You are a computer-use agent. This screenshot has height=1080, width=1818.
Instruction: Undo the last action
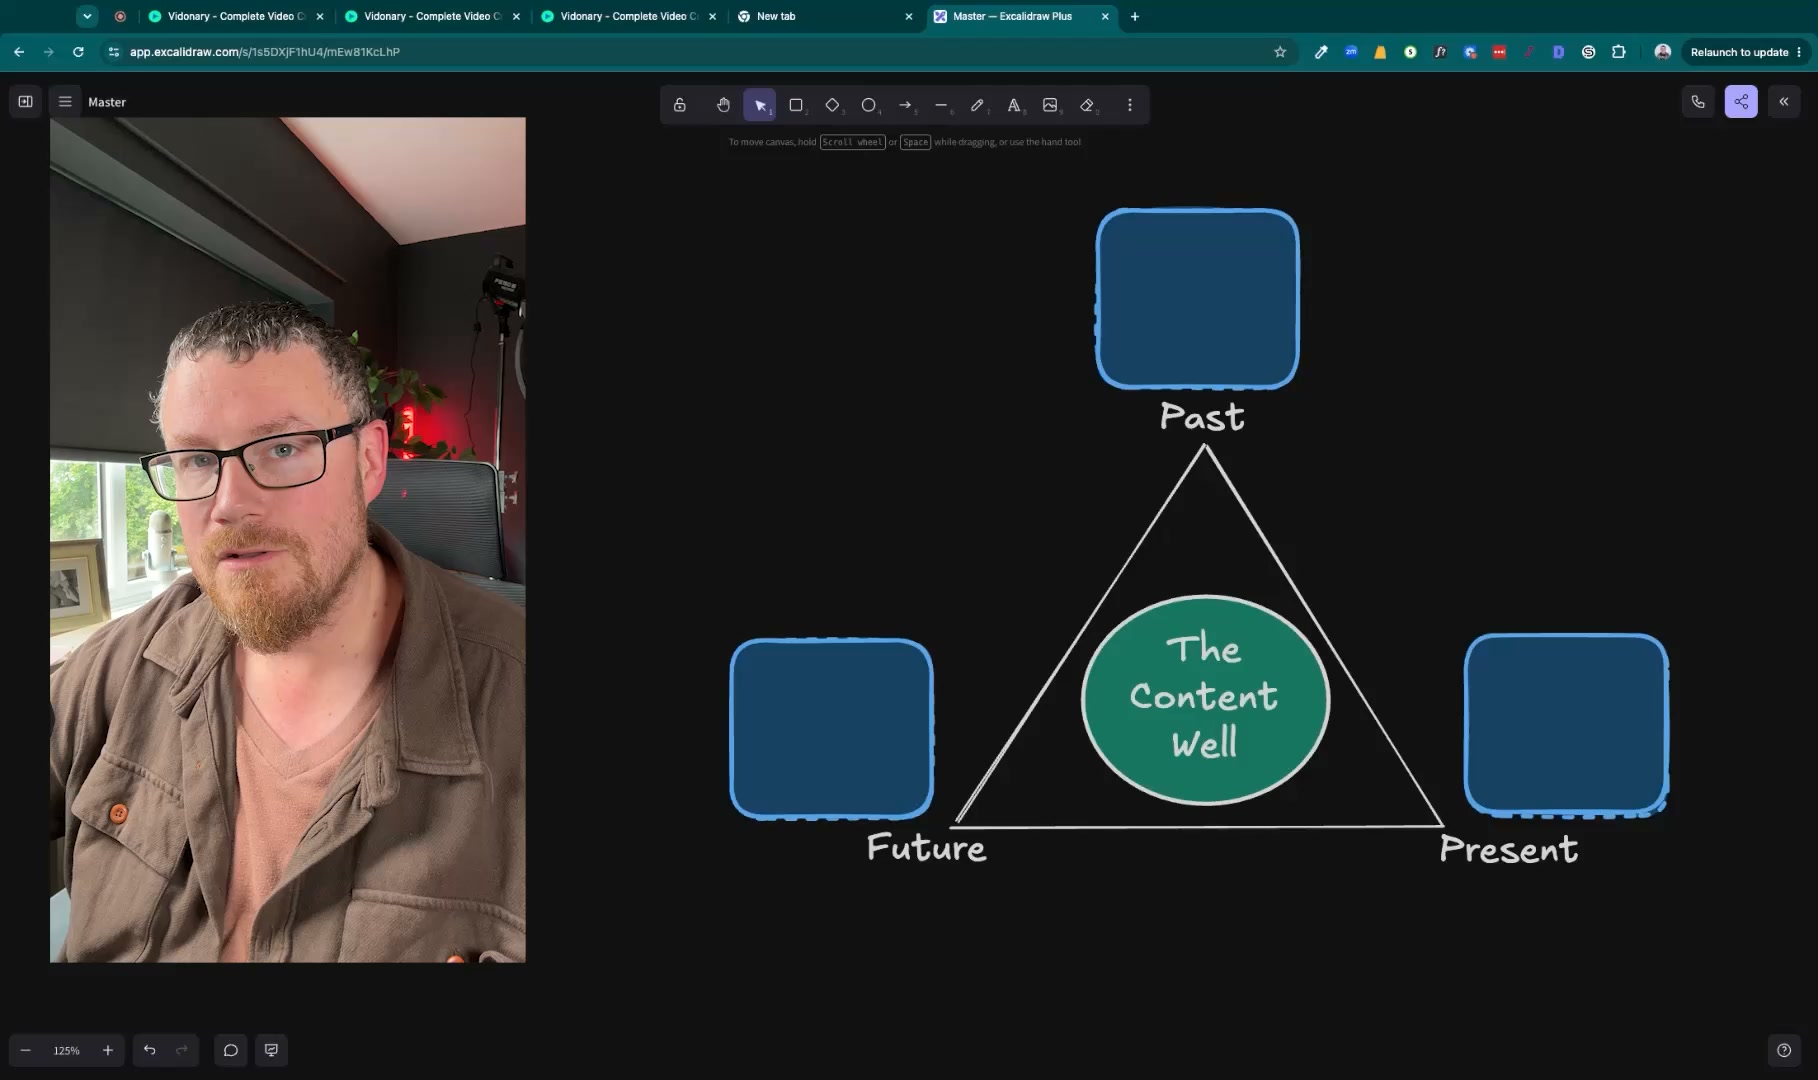(x=150, y=1050)
